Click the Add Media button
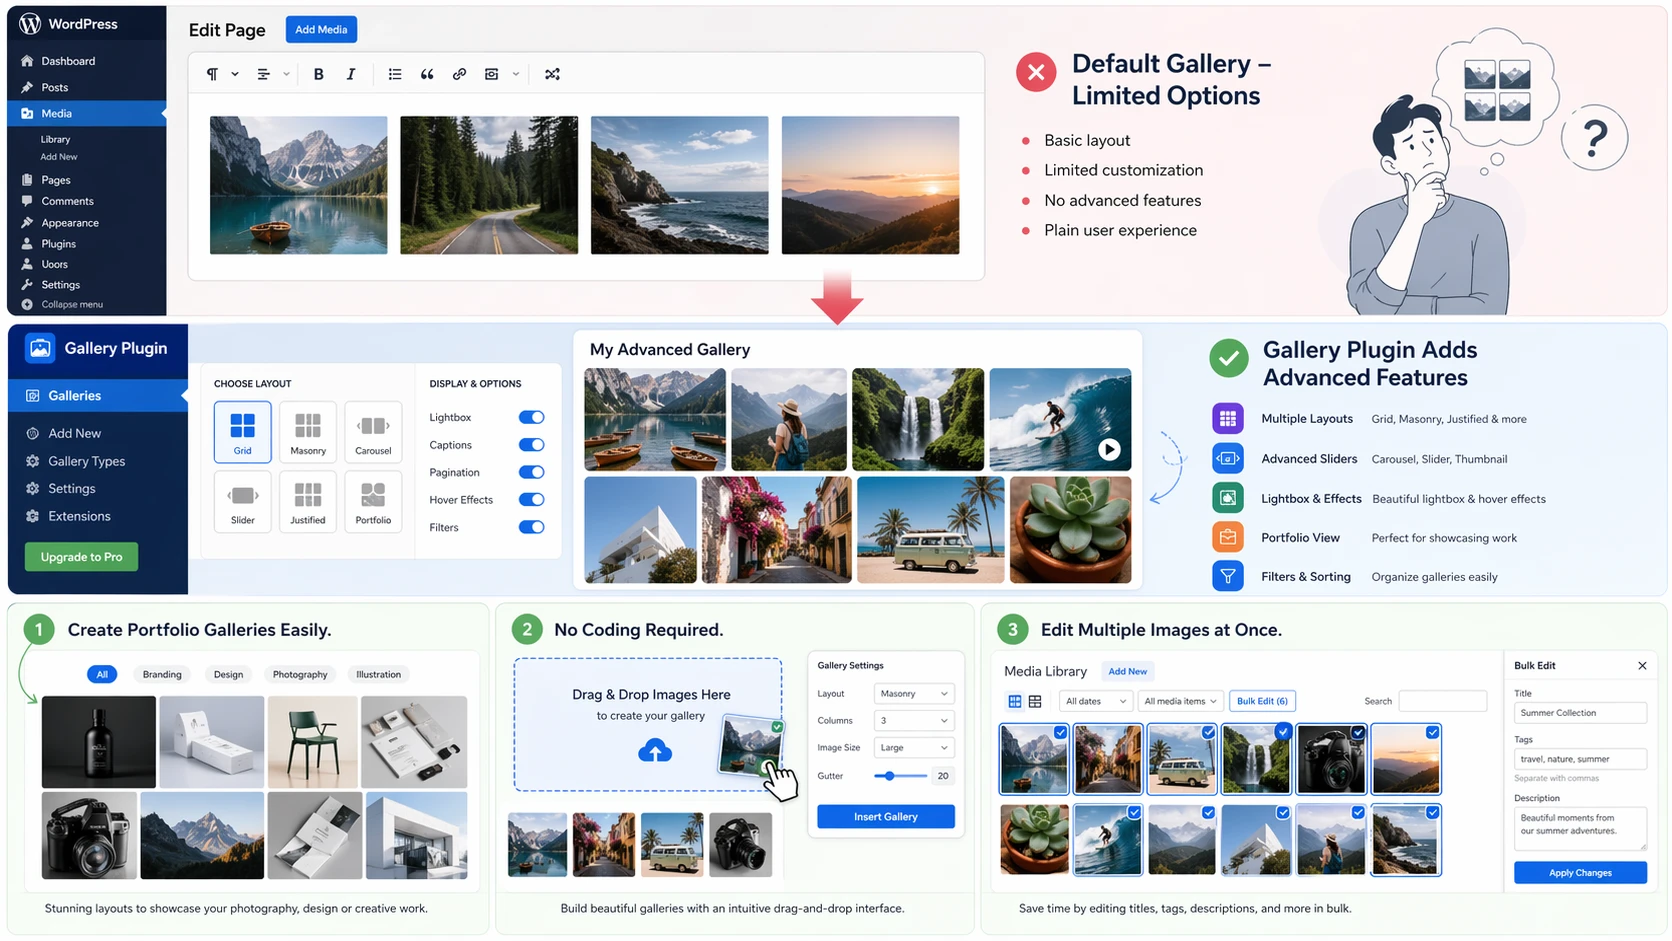Image resolution: width=1672 pixels, height=941 pixels. tap(321, 29)
